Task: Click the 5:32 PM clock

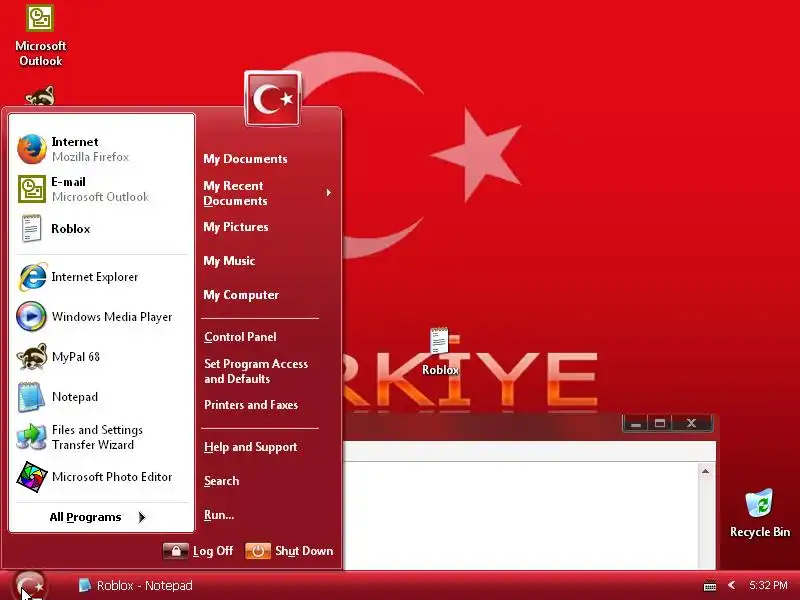Action: pyautogui.click(x=768, y=585)
